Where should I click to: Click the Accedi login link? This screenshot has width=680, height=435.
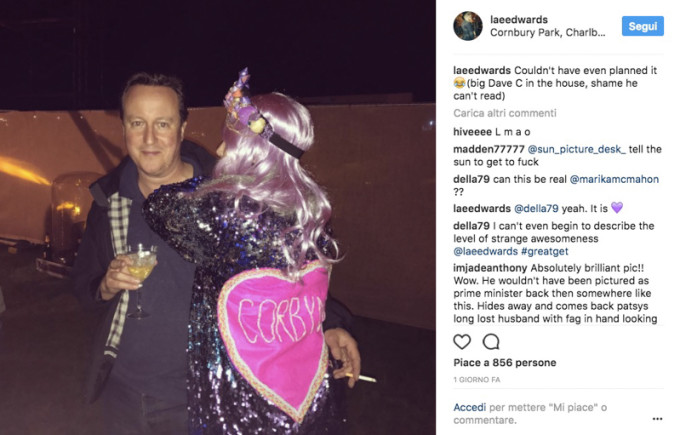click(x=470, y=407)
